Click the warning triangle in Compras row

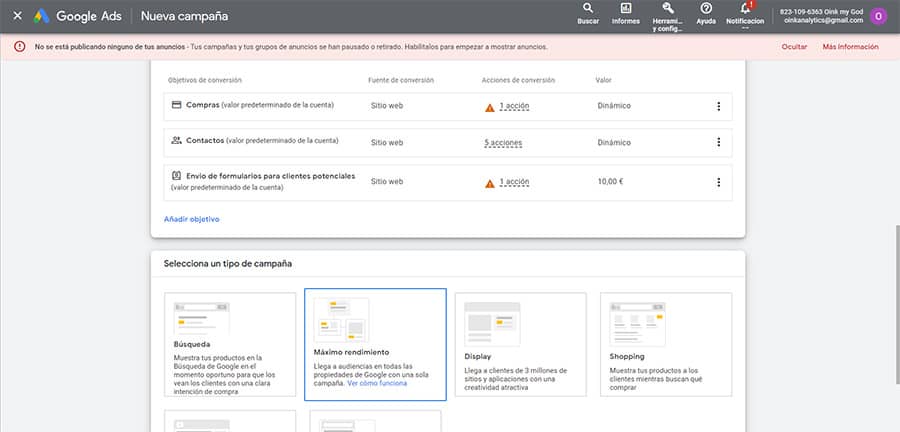(490, 107)
